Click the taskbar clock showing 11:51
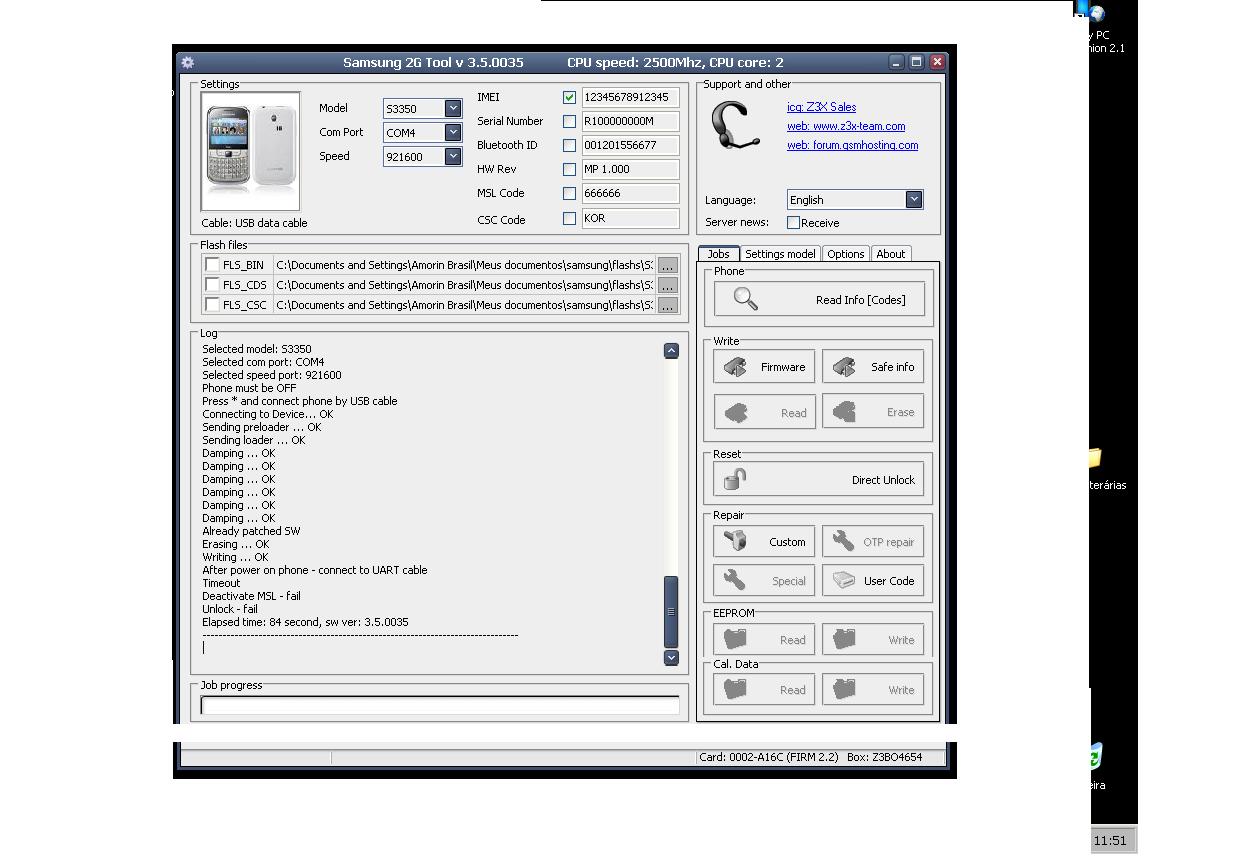The height and width of the screenshot is (864, 1250). tap(1110, 841)
